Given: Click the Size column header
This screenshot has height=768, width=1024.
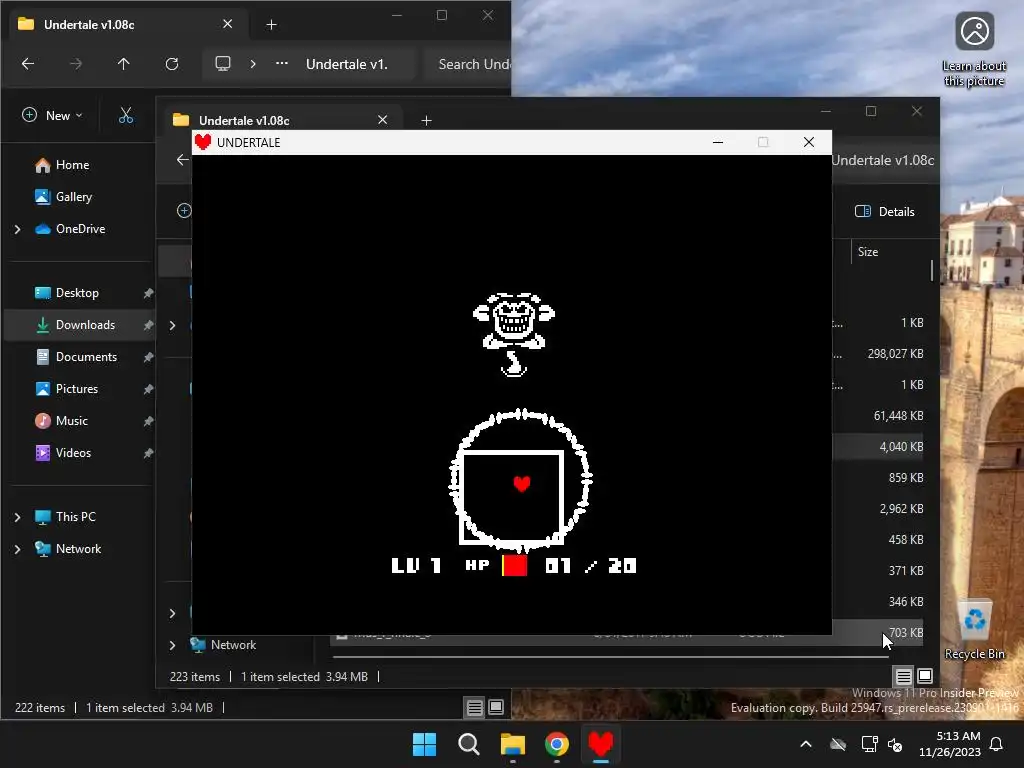Looking at the screenshot, I should point(867,252).
